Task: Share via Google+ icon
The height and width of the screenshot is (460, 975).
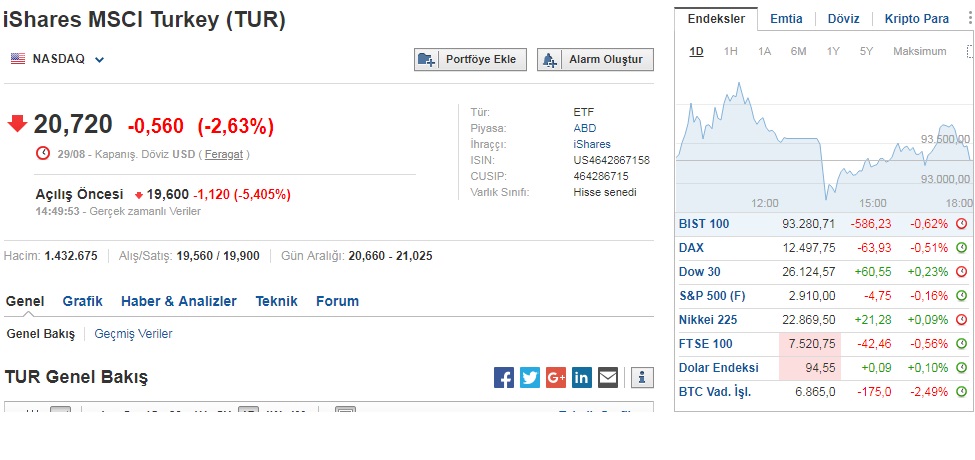Action: 556,377
